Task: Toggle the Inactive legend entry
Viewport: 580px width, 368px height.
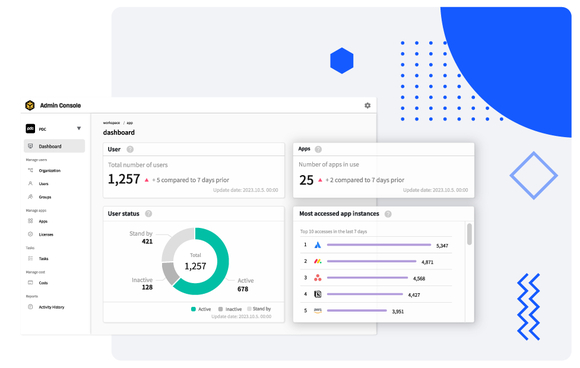Action: click(x=230, y=309)
